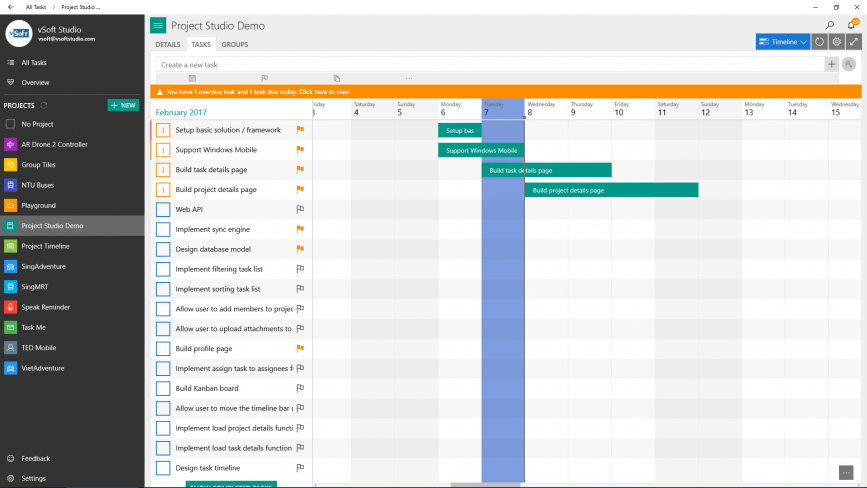Refresh the task timeline view
This screenshot has width=867, height=488.
pyautogui.click(x=819, y=42)
